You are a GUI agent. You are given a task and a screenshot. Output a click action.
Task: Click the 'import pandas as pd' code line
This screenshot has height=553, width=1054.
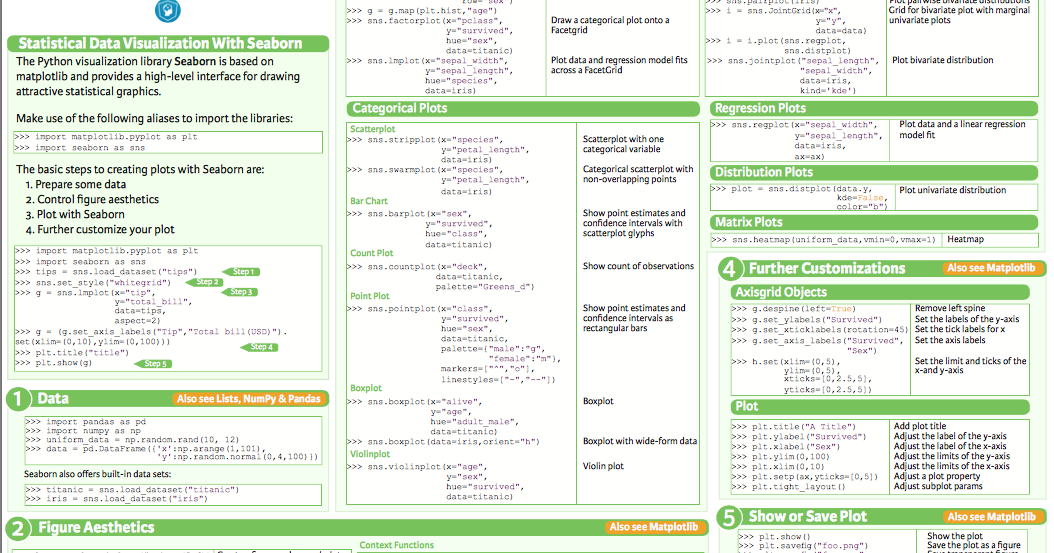point(86,422)
